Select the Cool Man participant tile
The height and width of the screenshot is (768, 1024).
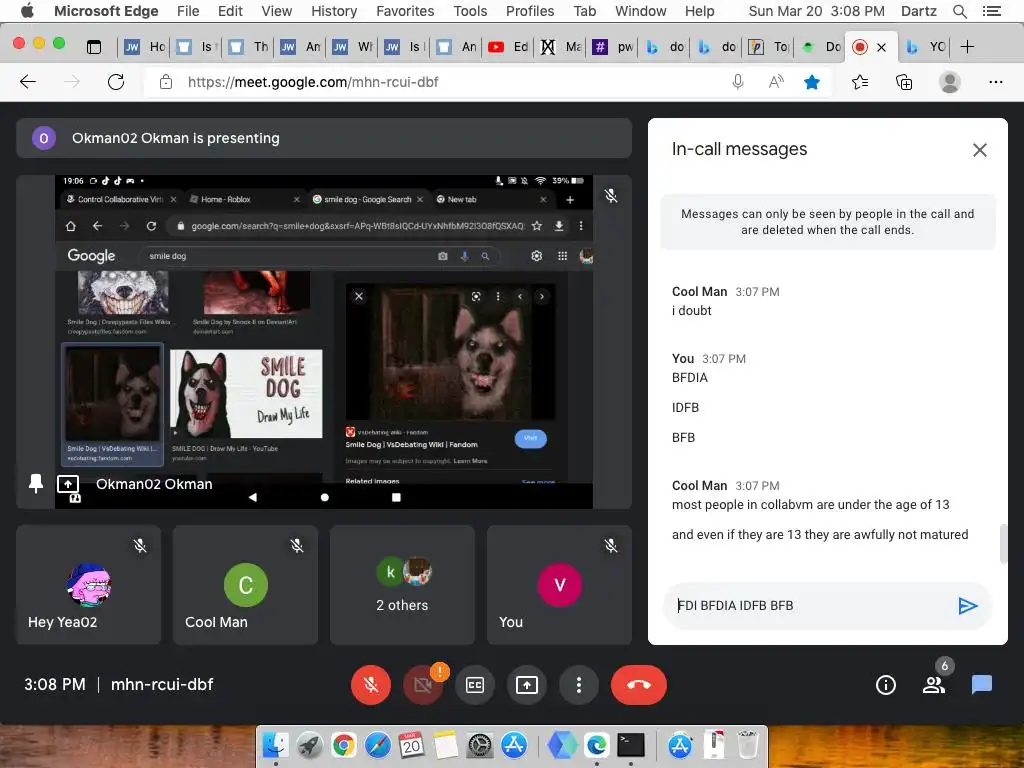[x=245, y=584]
